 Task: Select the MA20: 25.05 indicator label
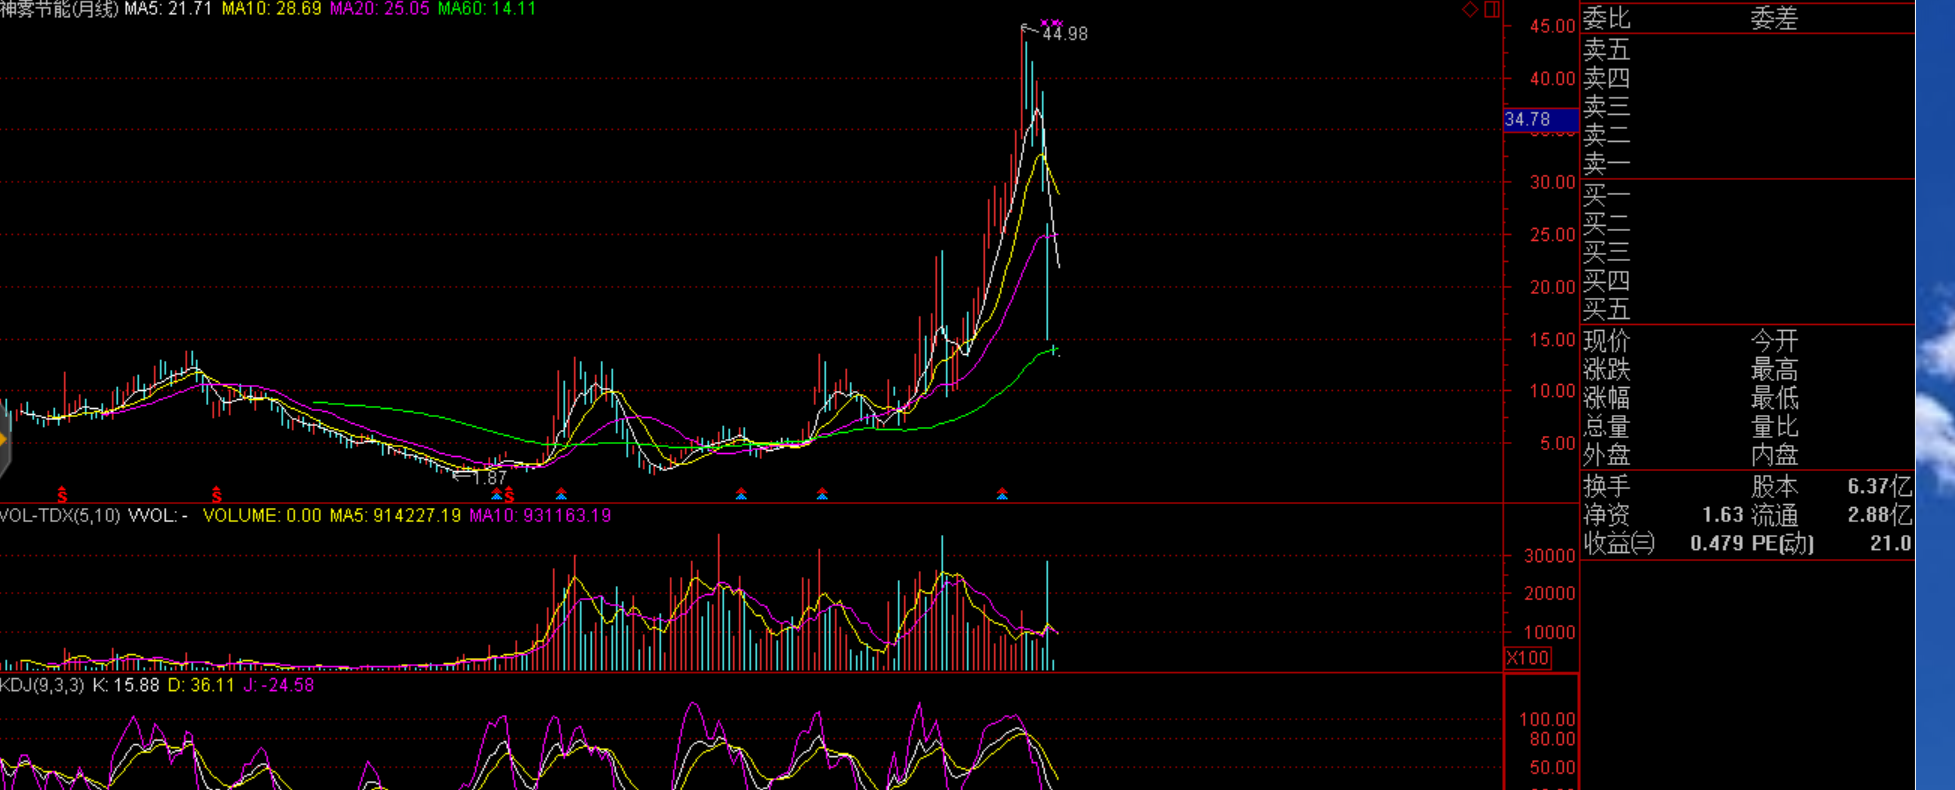pos(379,9)
